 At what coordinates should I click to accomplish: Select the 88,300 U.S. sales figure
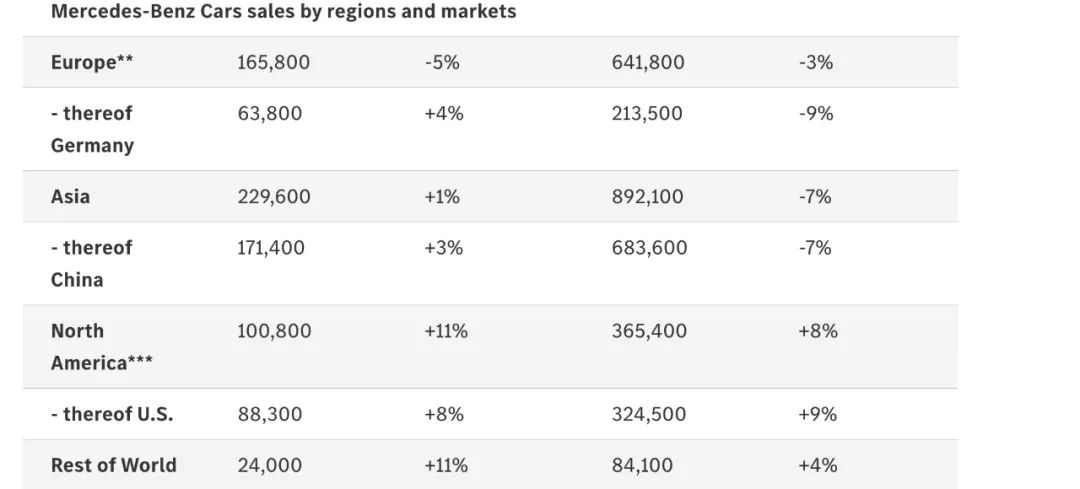269,414
